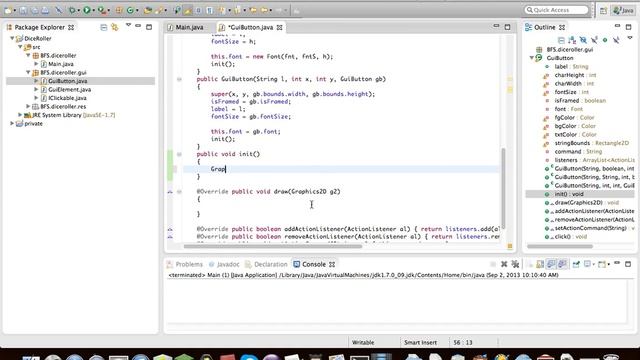Click the Pin Console icon
640x360 pixels.
pos(576,264)
